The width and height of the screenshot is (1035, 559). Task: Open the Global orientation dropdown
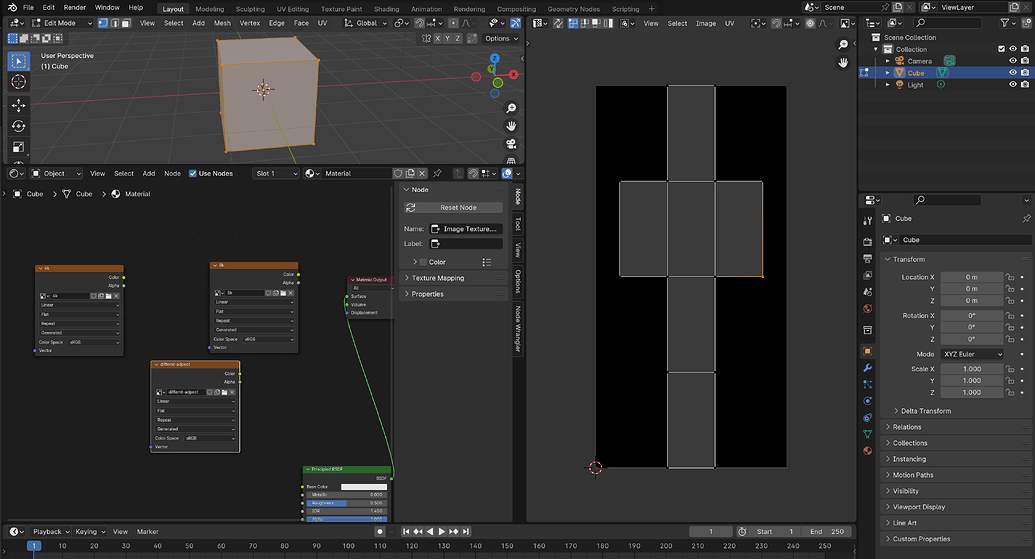pyautogui.click(x=366, y=23)
